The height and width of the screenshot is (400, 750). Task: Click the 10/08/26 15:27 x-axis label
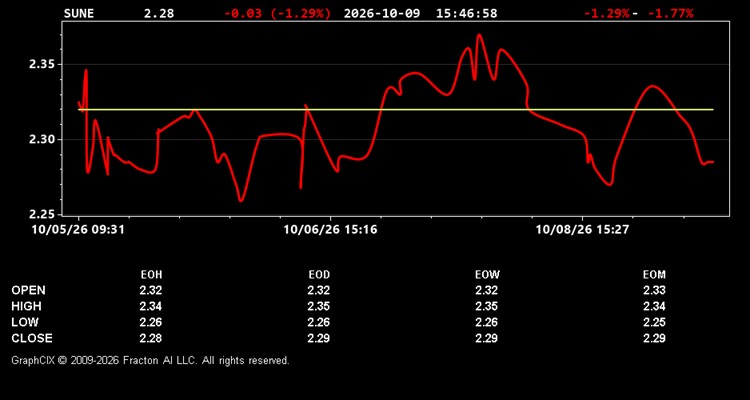pyautogui.click(x=583, y=230)
